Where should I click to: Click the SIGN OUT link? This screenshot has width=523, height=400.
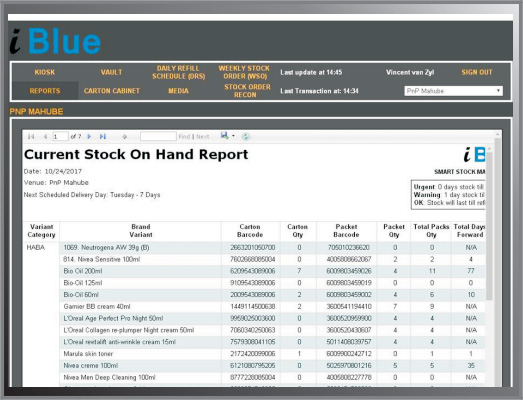coord(477,72)
